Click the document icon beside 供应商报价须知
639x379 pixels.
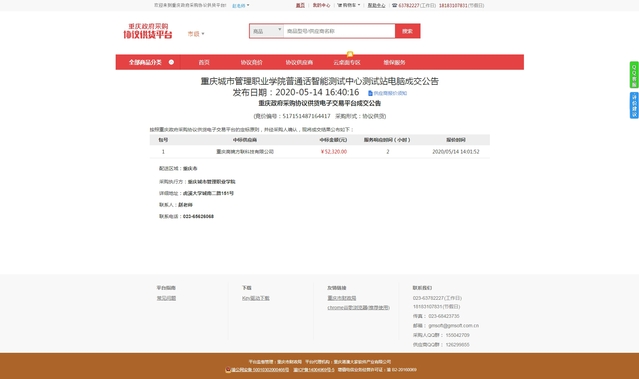click(x=370, y=93)
